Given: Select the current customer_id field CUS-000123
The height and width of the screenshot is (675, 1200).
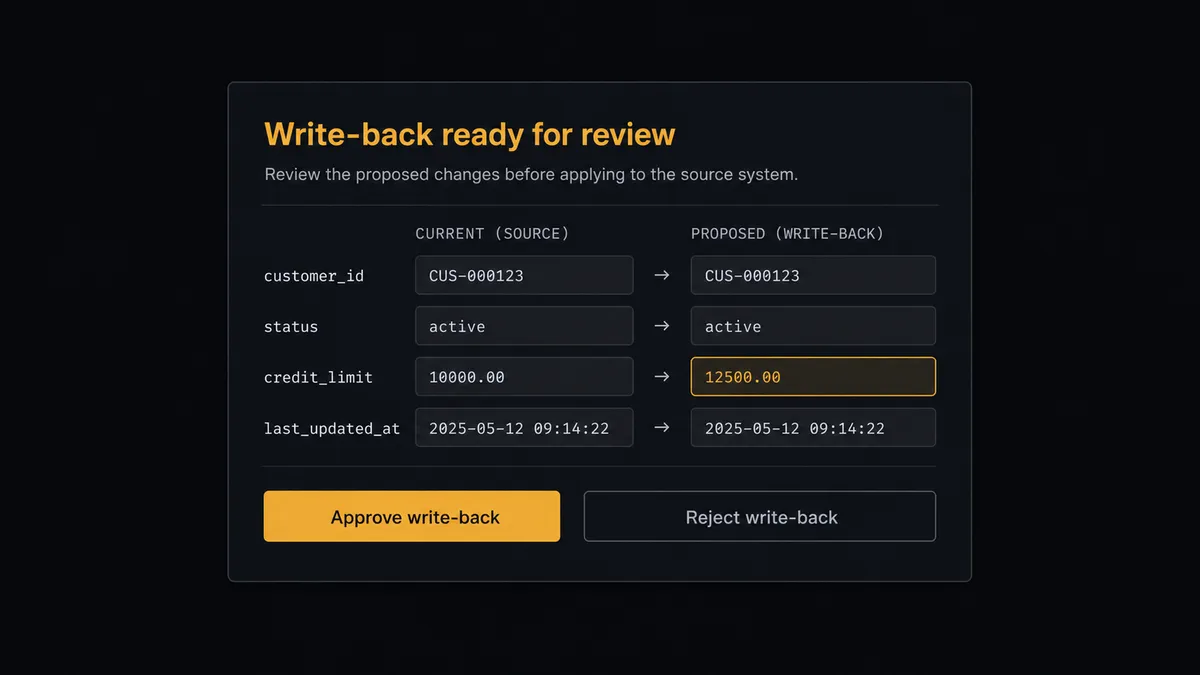Looking at the screenshot, I should (x=524, y=275).
